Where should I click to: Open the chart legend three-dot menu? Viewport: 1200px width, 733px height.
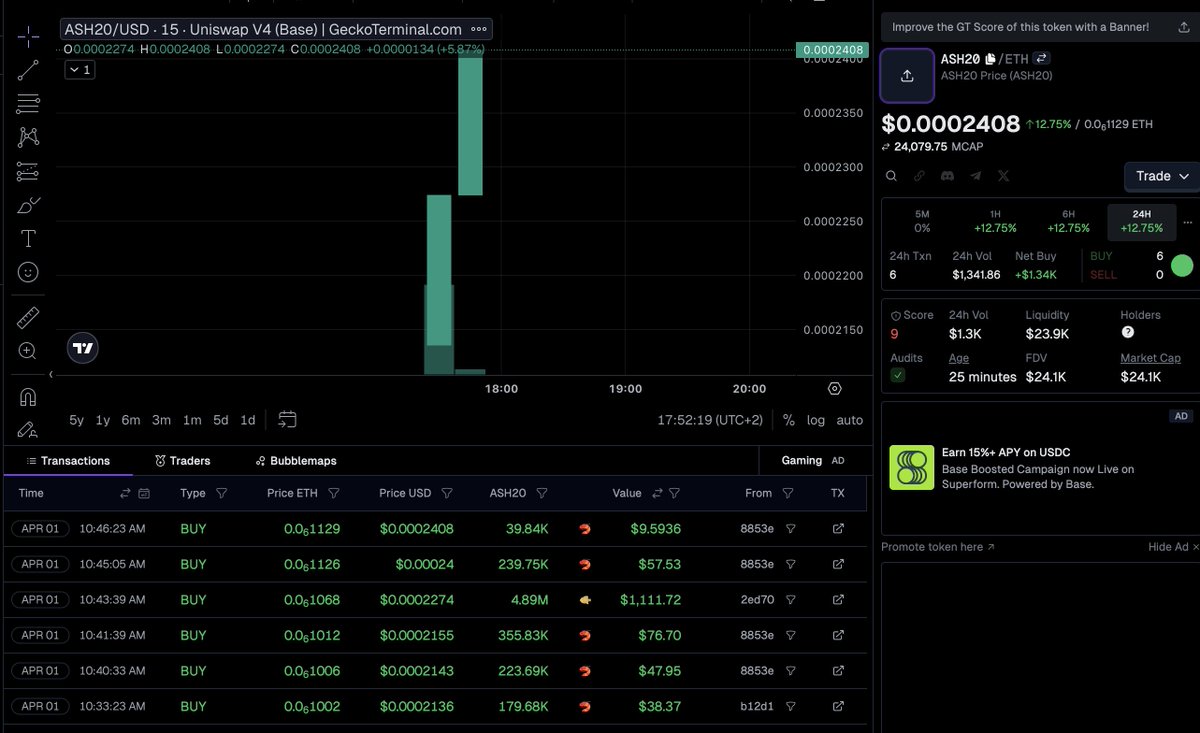tap(479, 30)
